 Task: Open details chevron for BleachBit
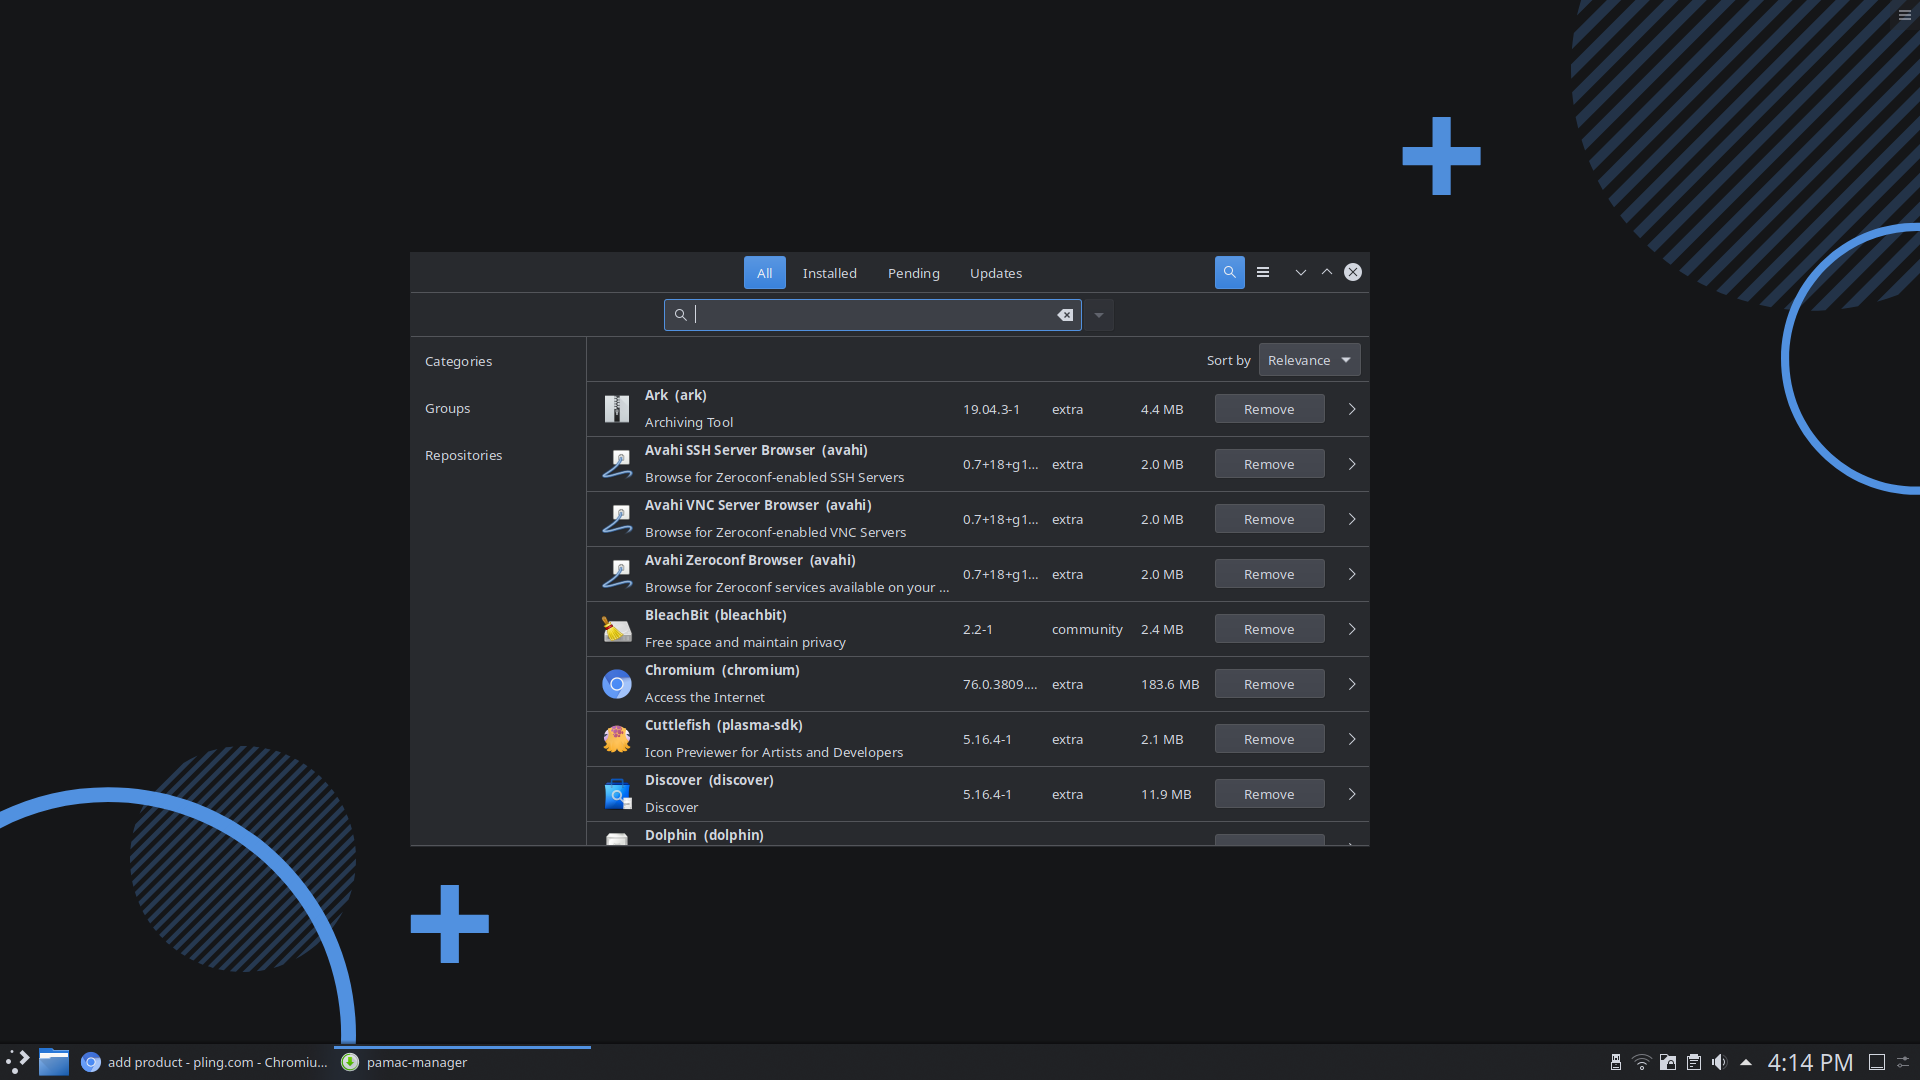pyautogui.click(x=1351, y=629)
